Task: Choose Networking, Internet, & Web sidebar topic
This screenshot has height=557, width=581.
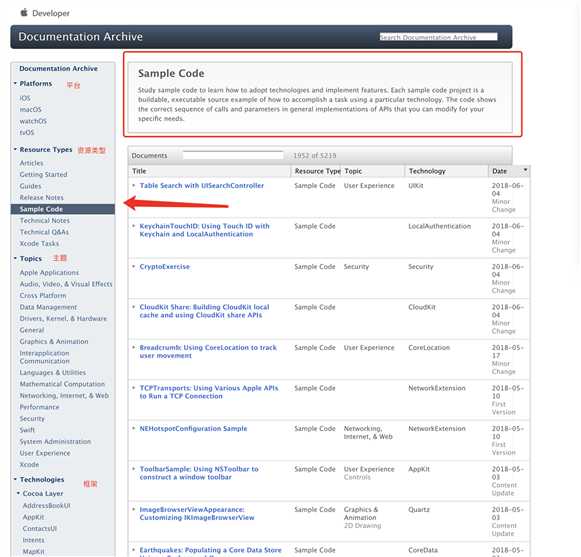Action: pos(64,395)
